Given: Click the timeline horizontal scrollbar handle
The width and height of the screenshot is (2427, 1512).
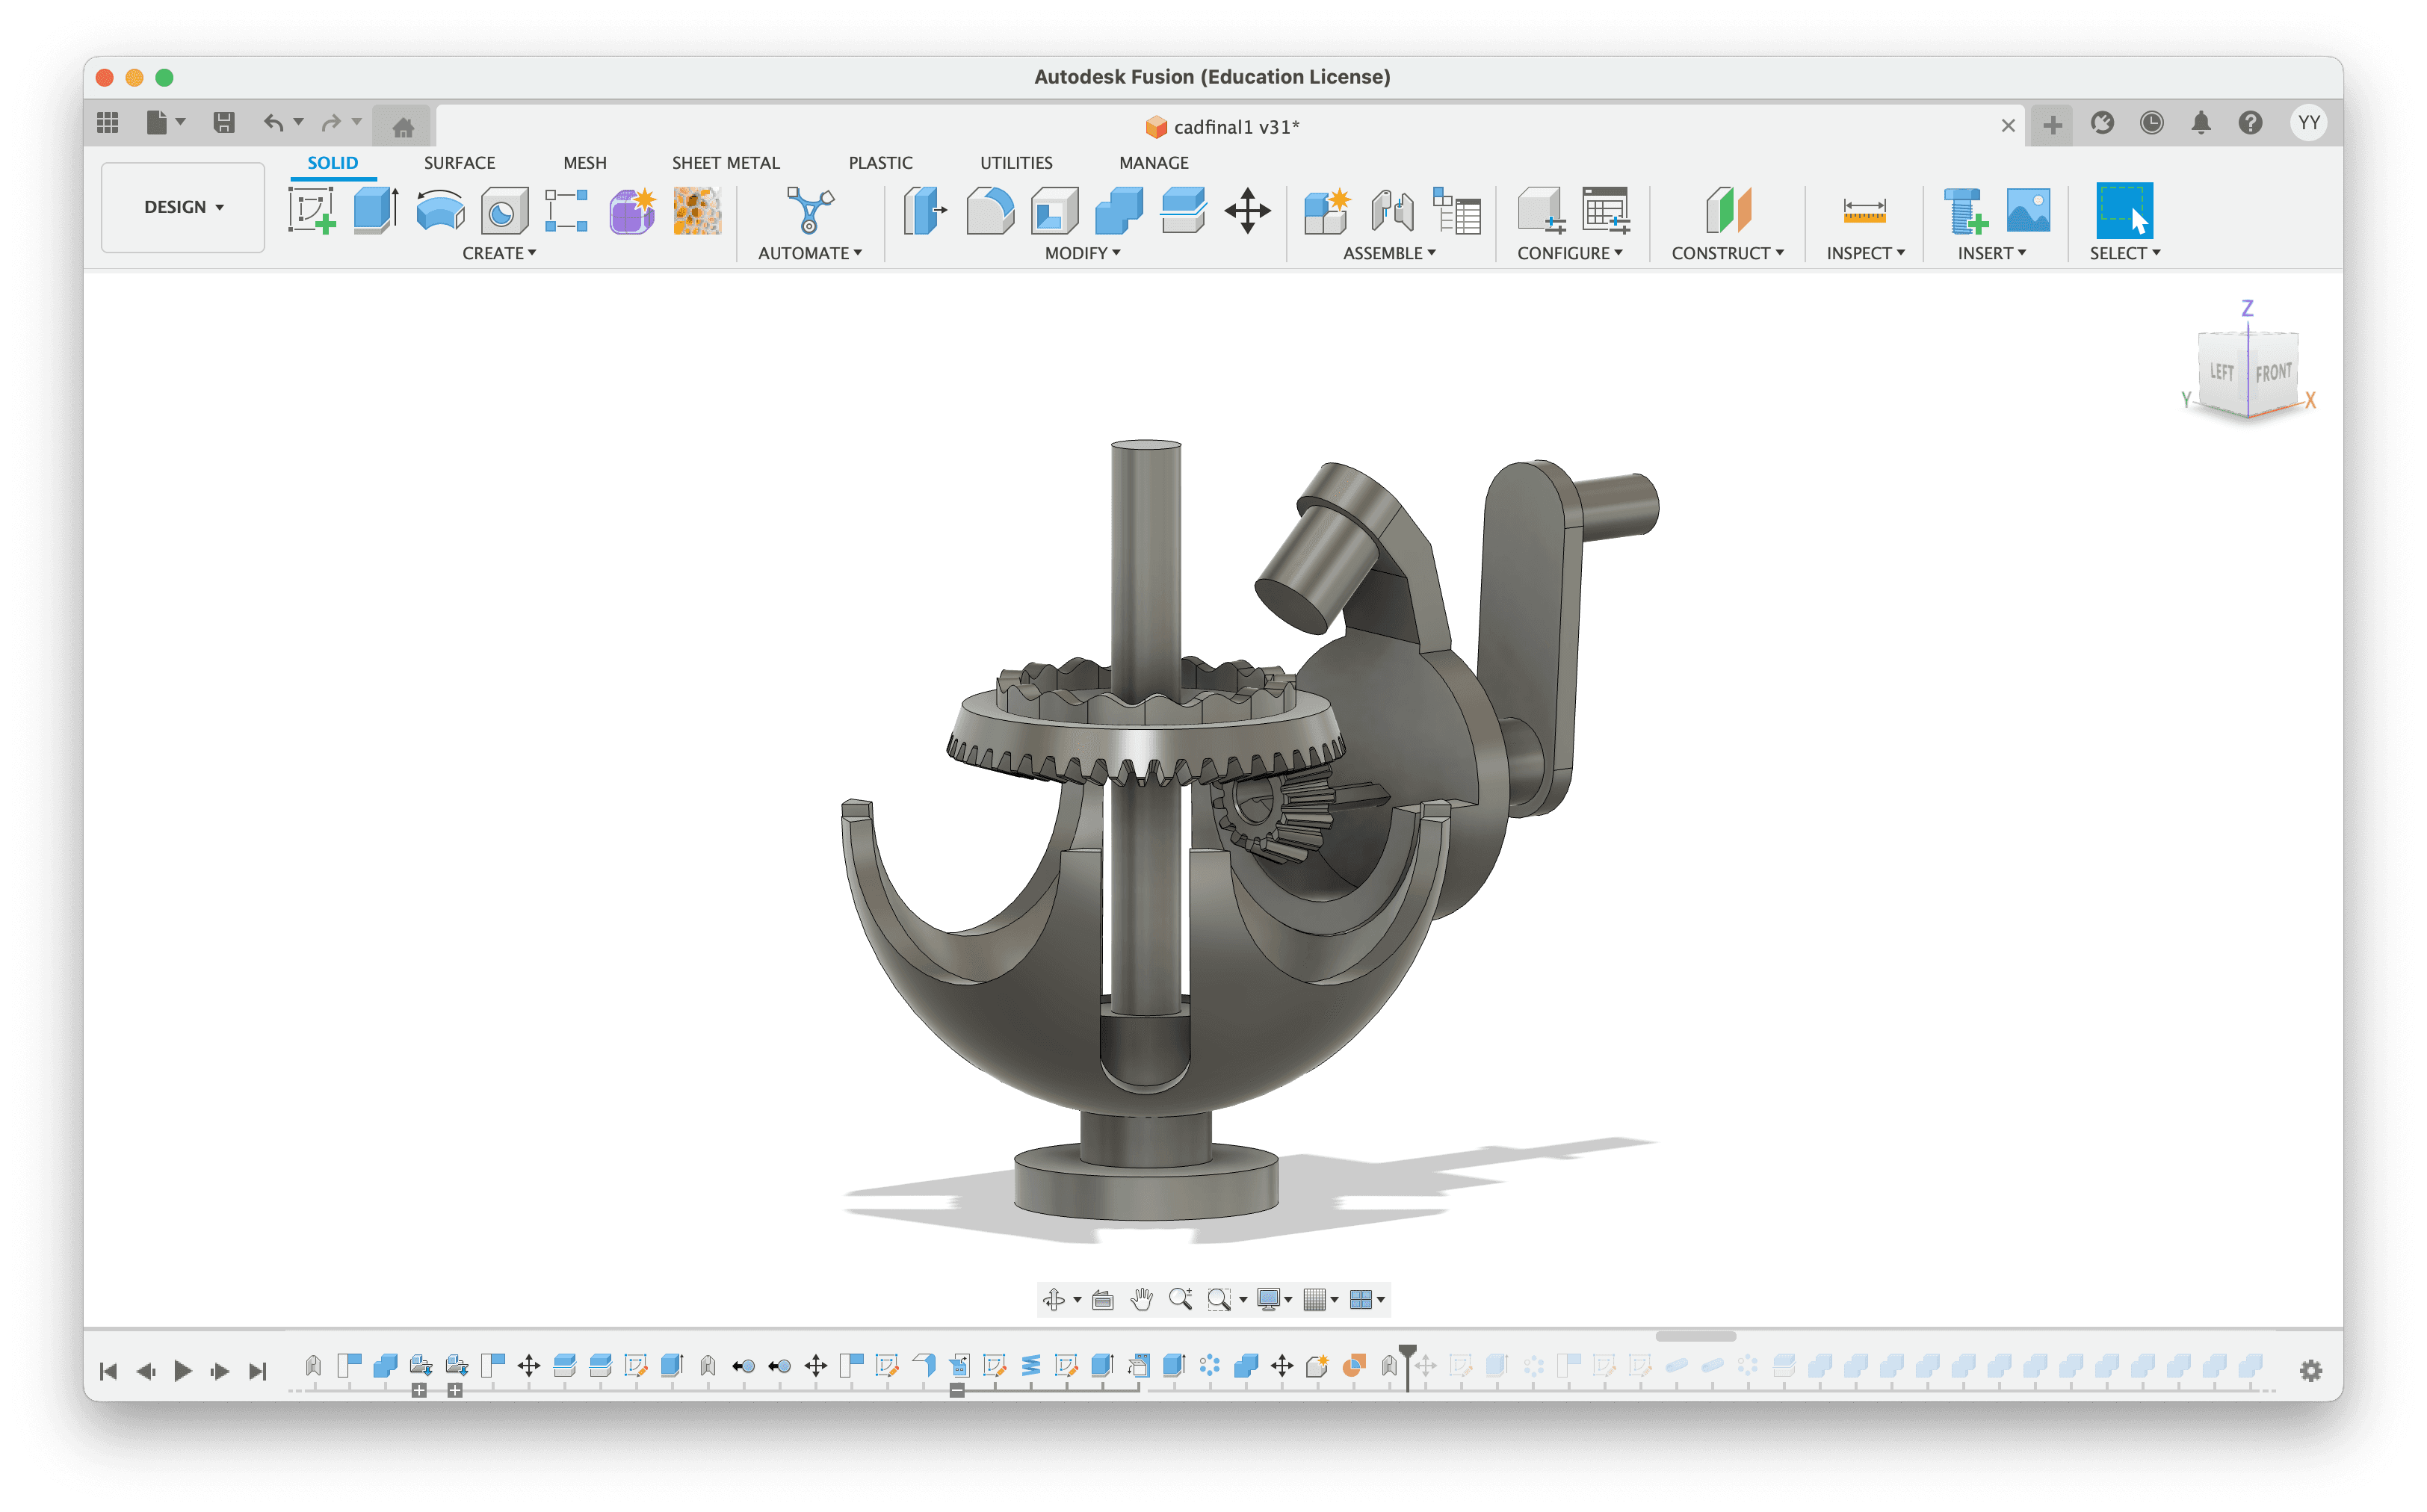Looking at the screenshot, I should 1695,1336.
